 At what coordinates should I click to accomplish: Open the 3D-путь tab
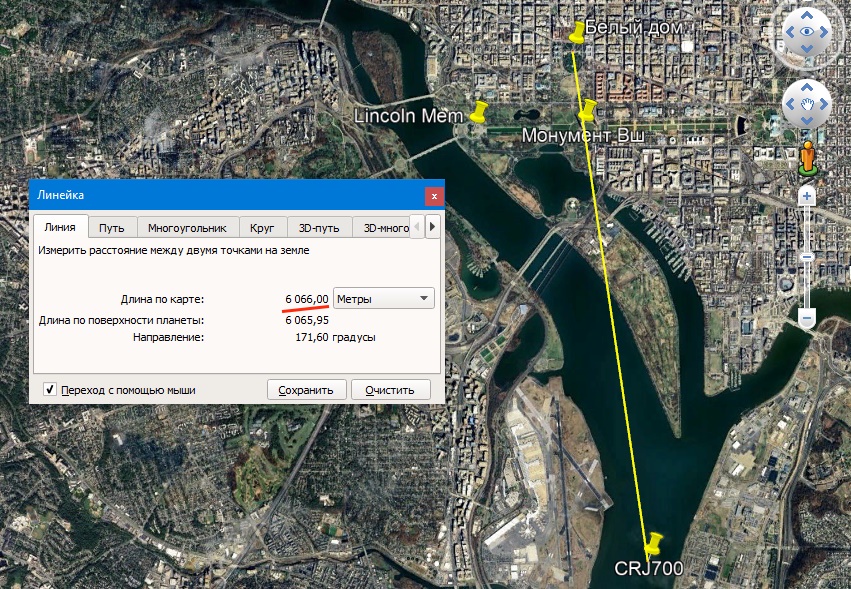(x=319, y=228)
